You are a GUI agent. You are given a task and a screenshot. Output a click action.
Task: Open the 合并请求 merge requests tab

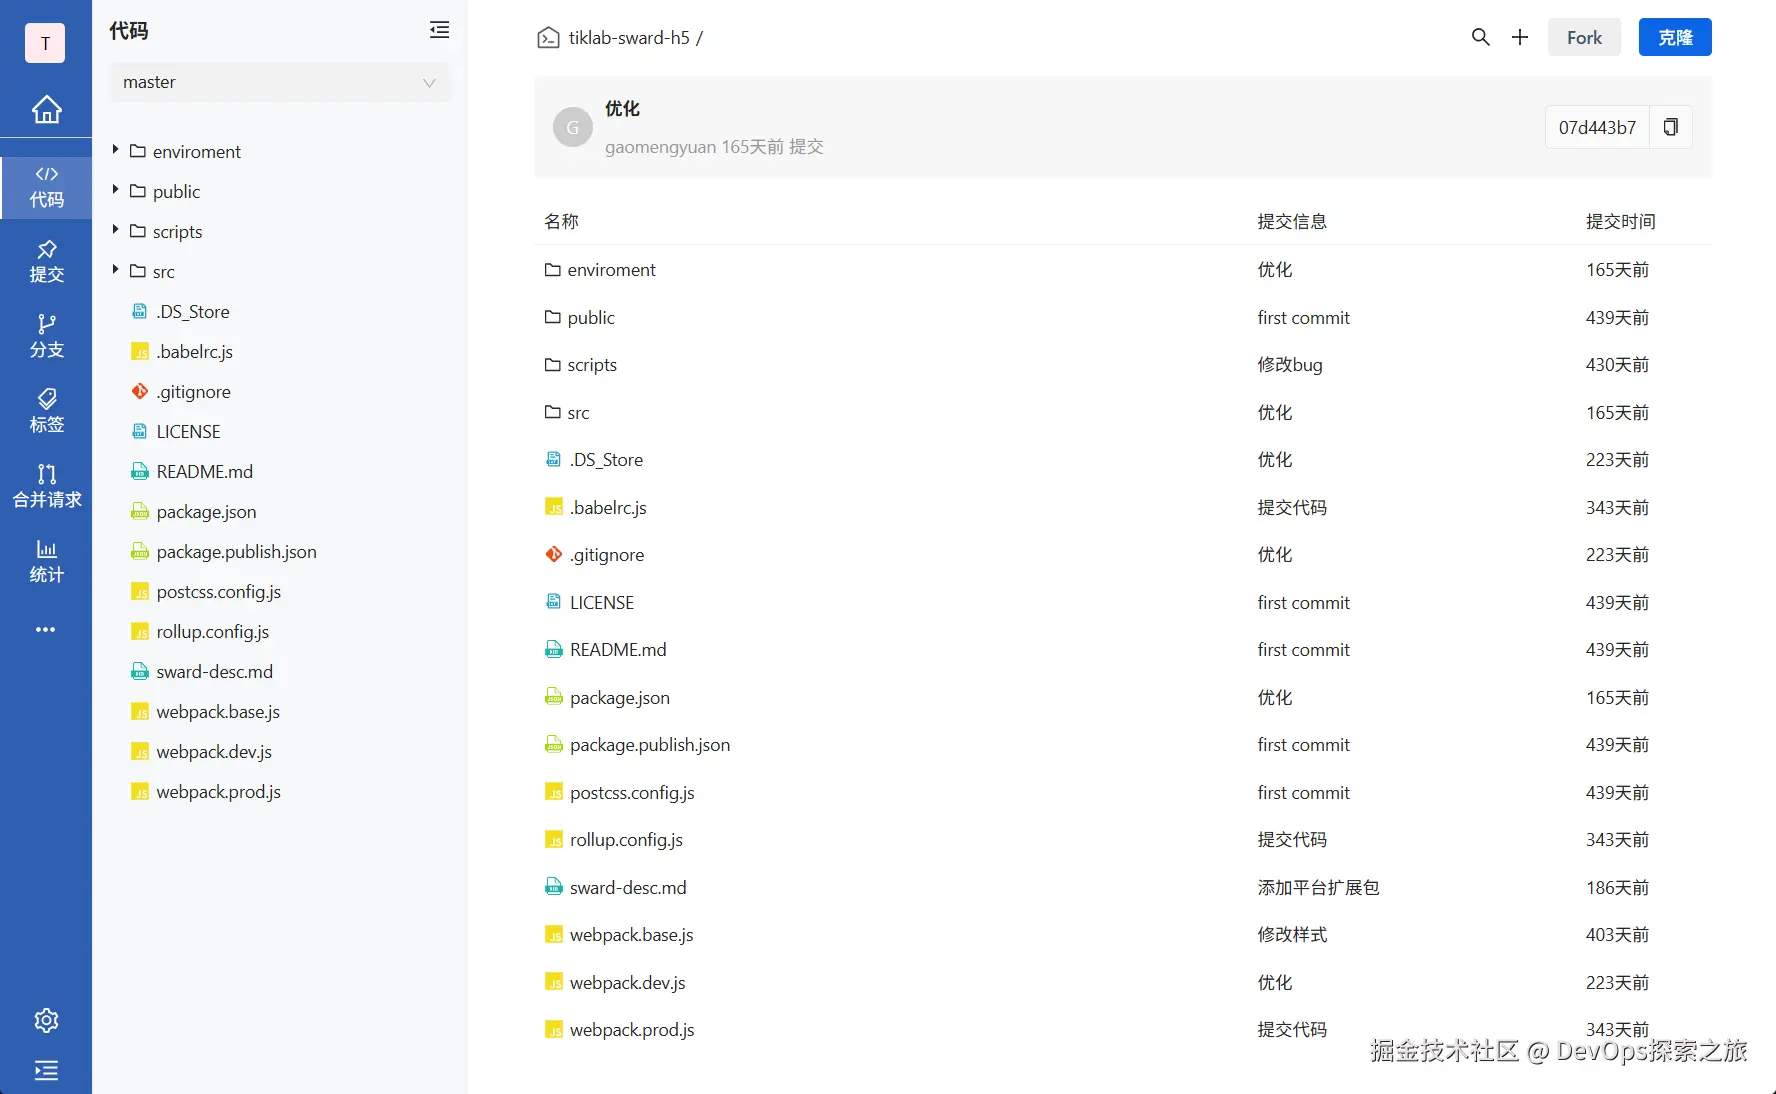[46, 486]
